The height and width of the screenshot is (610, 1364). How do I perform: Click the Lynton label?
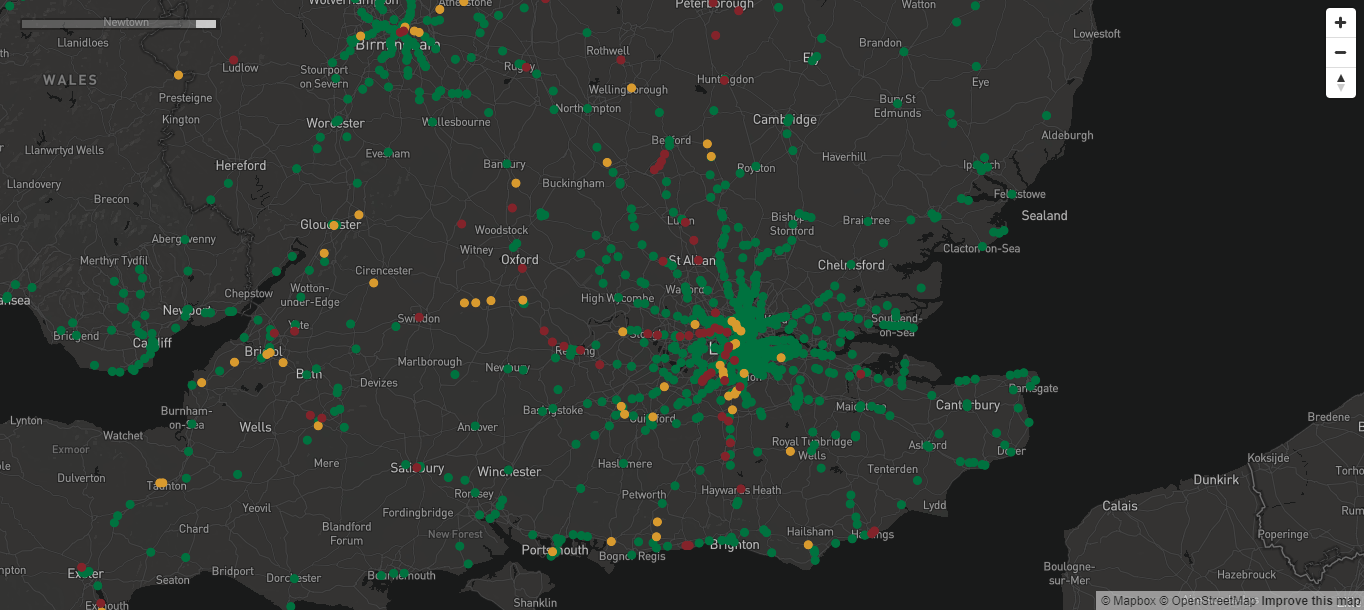(27, 421)
